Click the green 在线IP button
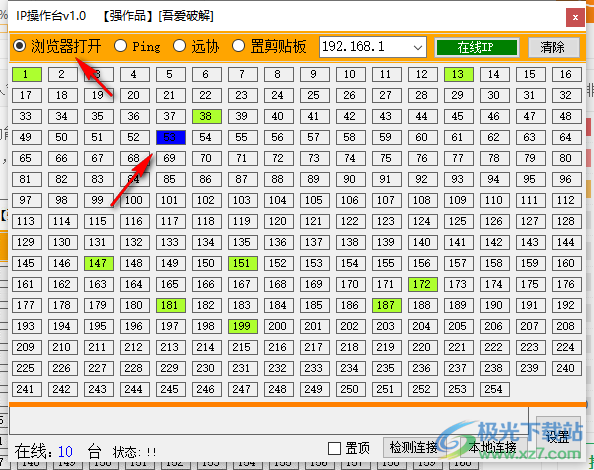 point(477,47)
